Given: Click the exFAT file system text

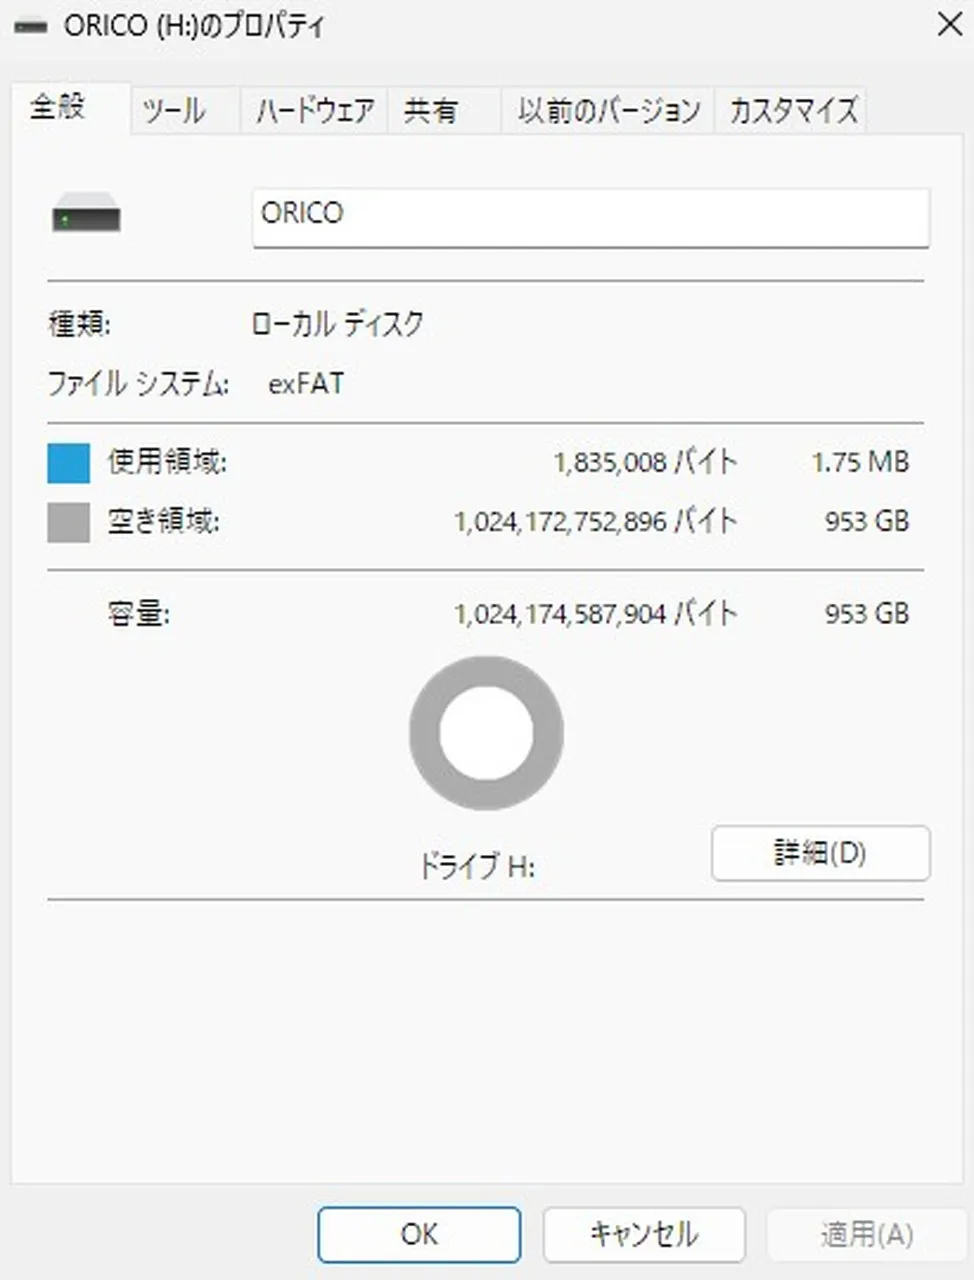Looking at the screenshot, I should [x=306, y=384].
